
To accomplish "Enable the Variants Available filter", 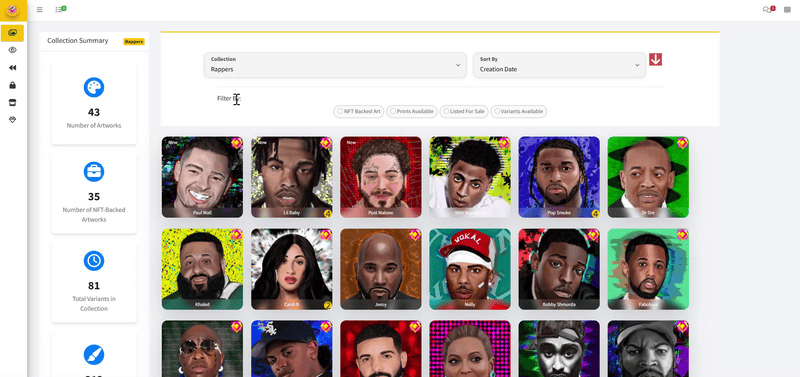I will point(519,111).
